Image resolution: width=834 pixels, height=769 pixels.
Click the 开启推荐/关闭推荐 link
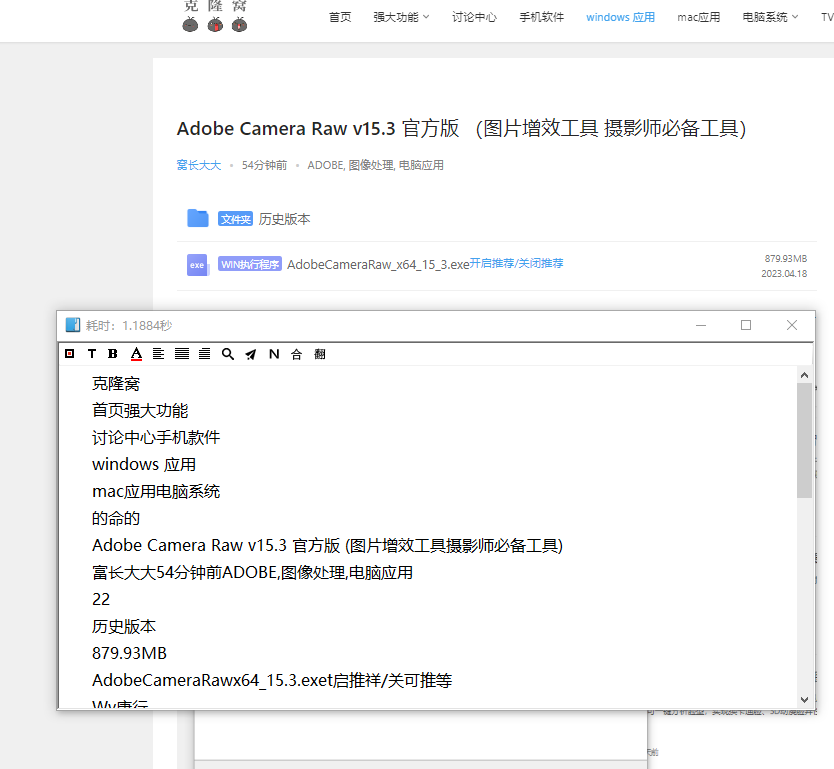pos(516,263)
